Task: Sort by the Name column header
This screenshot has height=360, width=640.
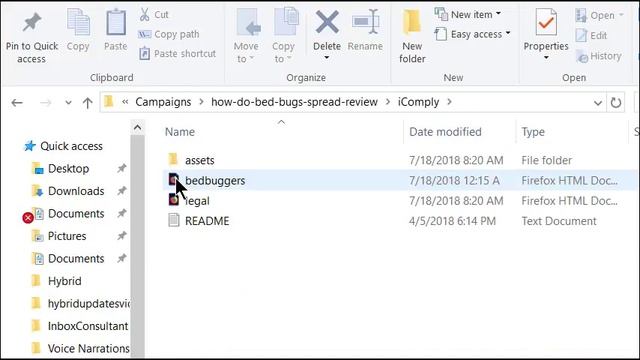Action: pyautogui.click(x=180, y=132)
